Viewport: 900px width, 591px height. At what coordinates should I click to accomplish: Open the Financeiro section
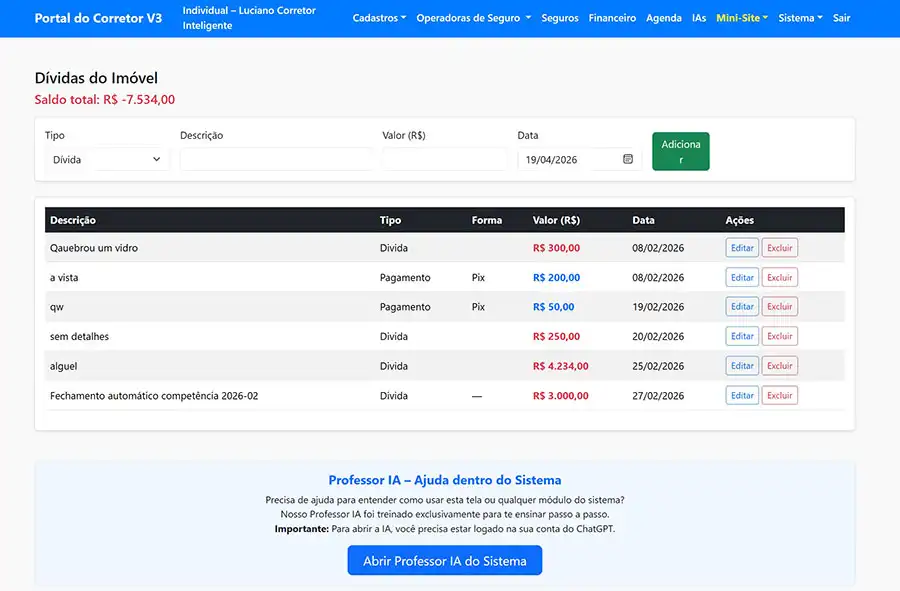click(x=612, y=17)
